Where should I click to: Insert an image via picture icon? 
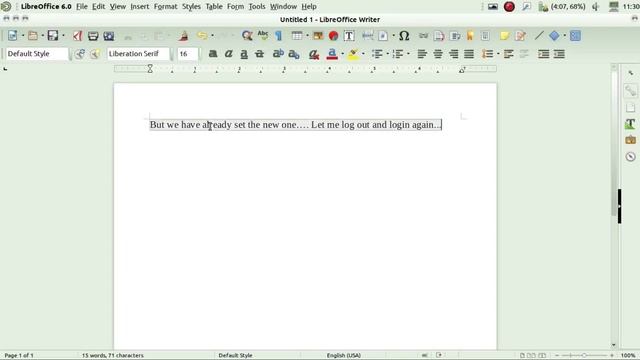point(318,36)
